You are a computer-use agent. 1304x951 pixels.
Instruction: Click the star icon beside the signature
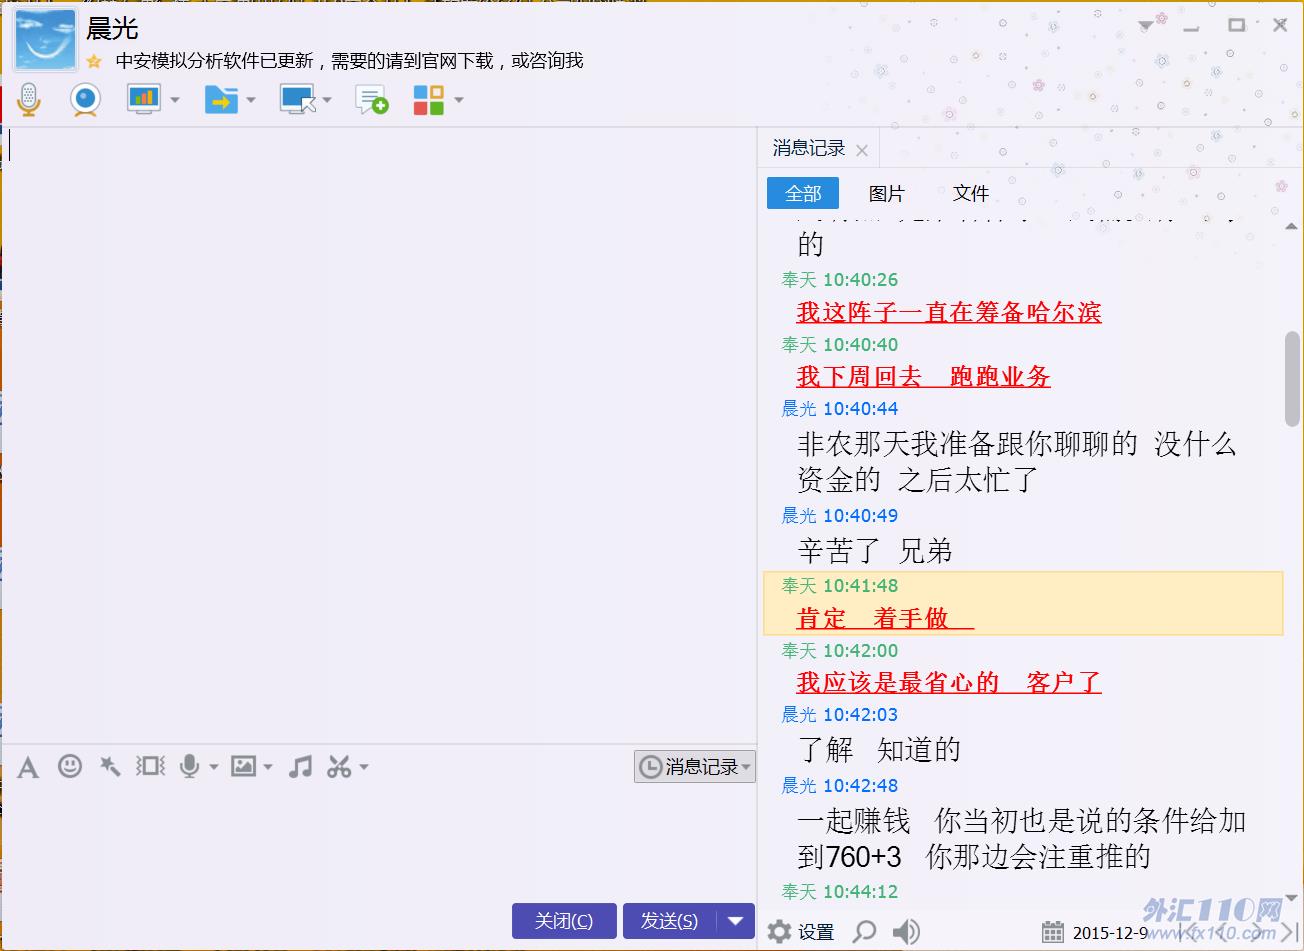[94, 62]
